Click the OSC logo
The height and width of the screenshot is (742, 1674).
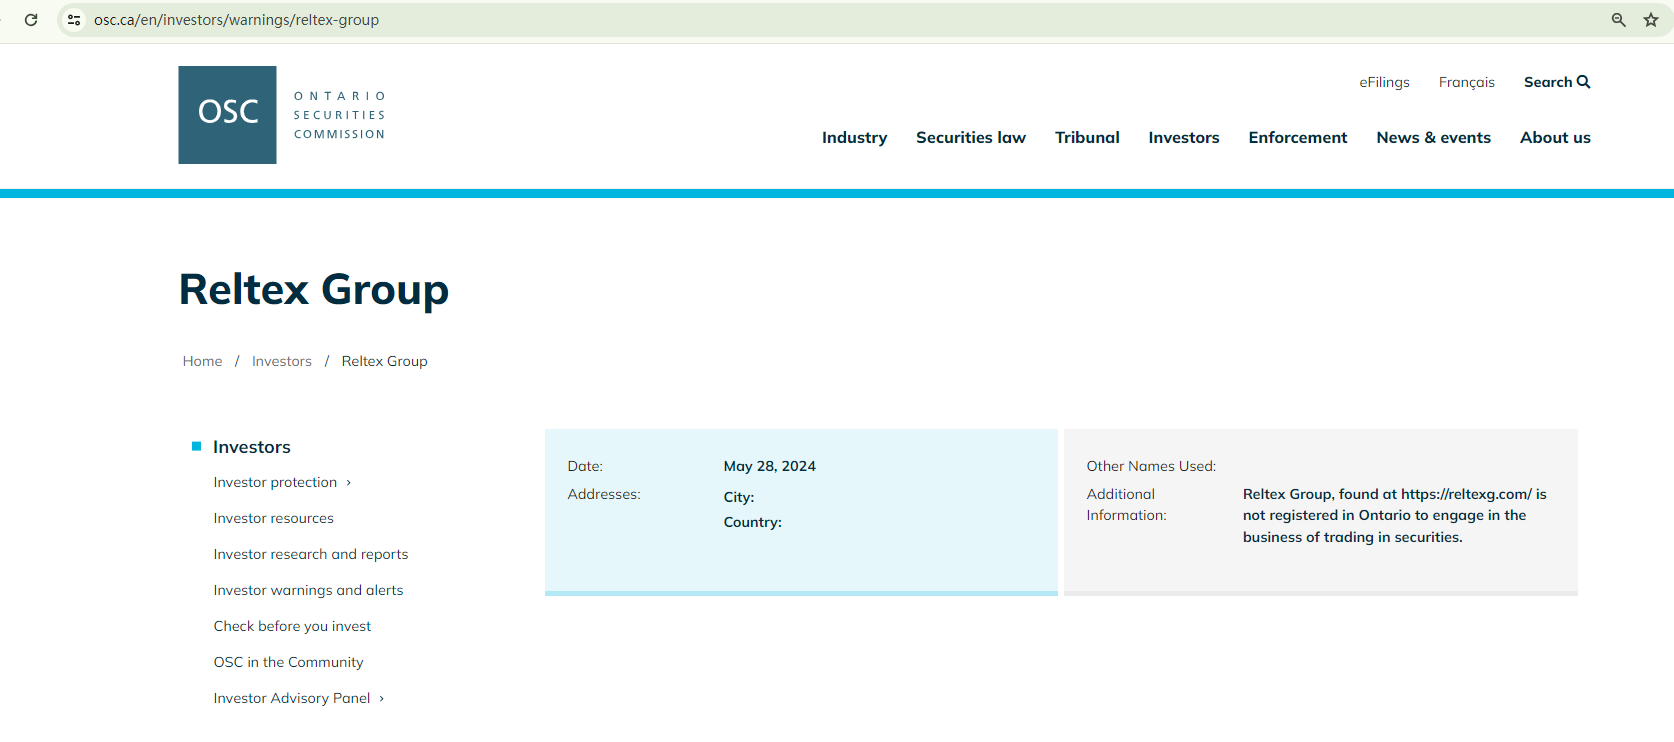click(x=228, y=115)
